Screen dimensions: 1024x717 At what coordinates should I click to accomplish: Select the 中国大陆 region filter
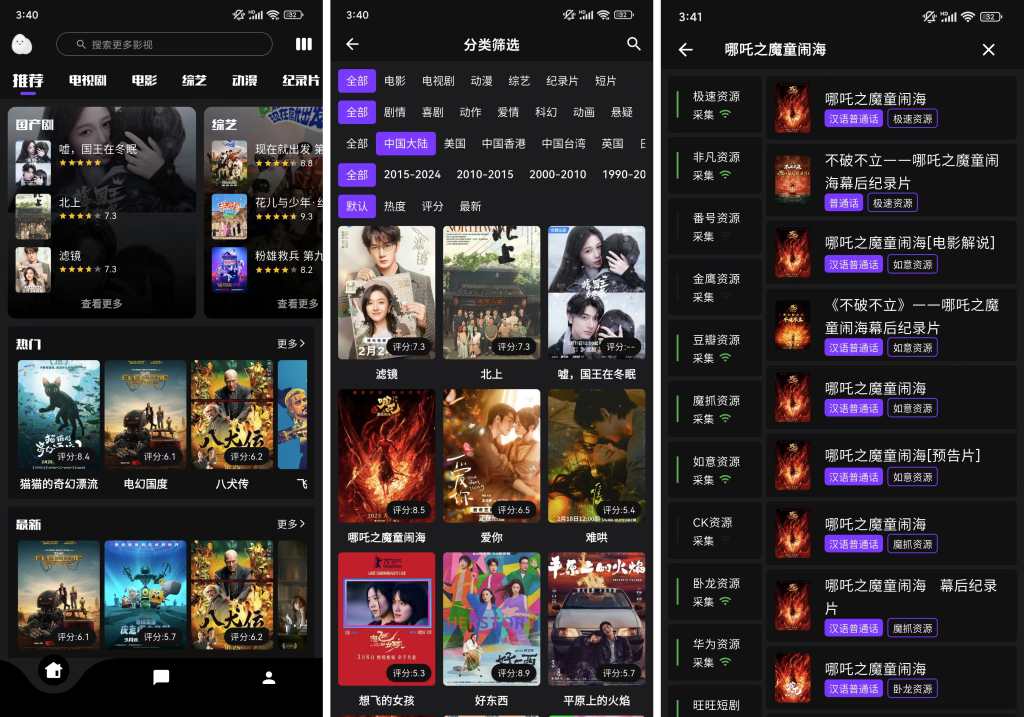coord(406,144)
